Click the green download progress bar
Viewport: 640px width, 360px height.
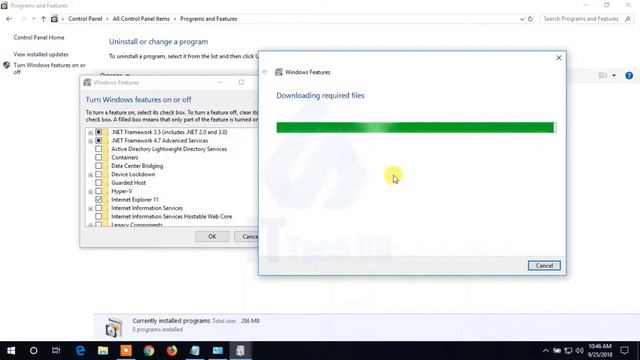click(416, 127)
